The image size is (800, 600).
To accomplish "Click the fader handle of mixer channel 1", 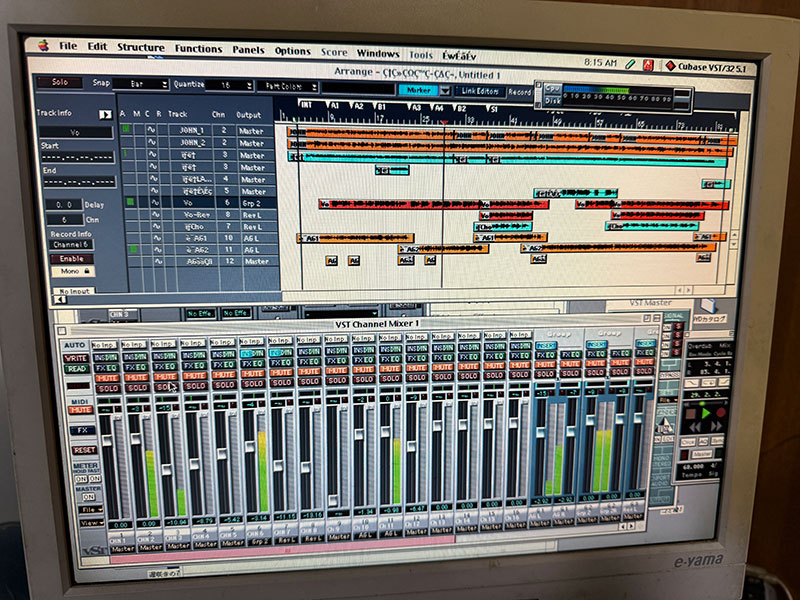I will (x=107, y=440).
